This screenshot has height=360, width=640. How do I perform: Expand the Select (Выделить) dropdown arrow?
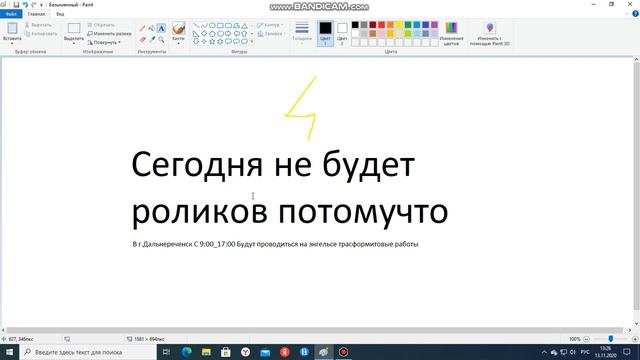click(x=74, y=43)
